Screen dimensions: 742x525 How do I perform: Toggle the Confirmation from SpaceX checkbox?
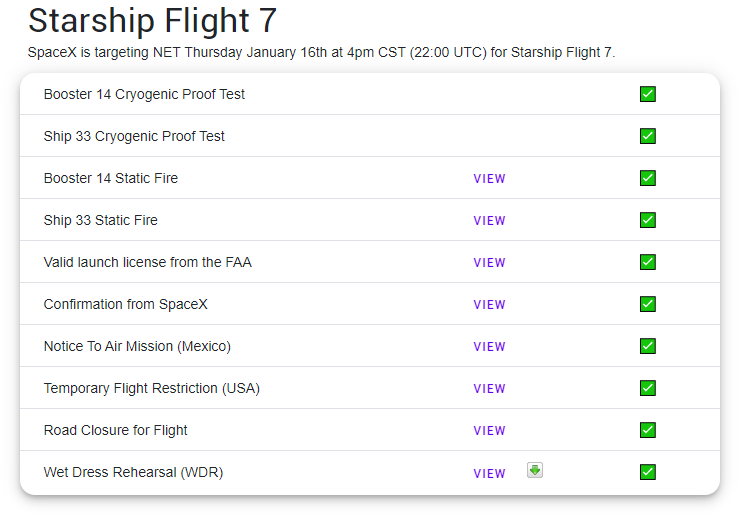click(x=648, y=304)
